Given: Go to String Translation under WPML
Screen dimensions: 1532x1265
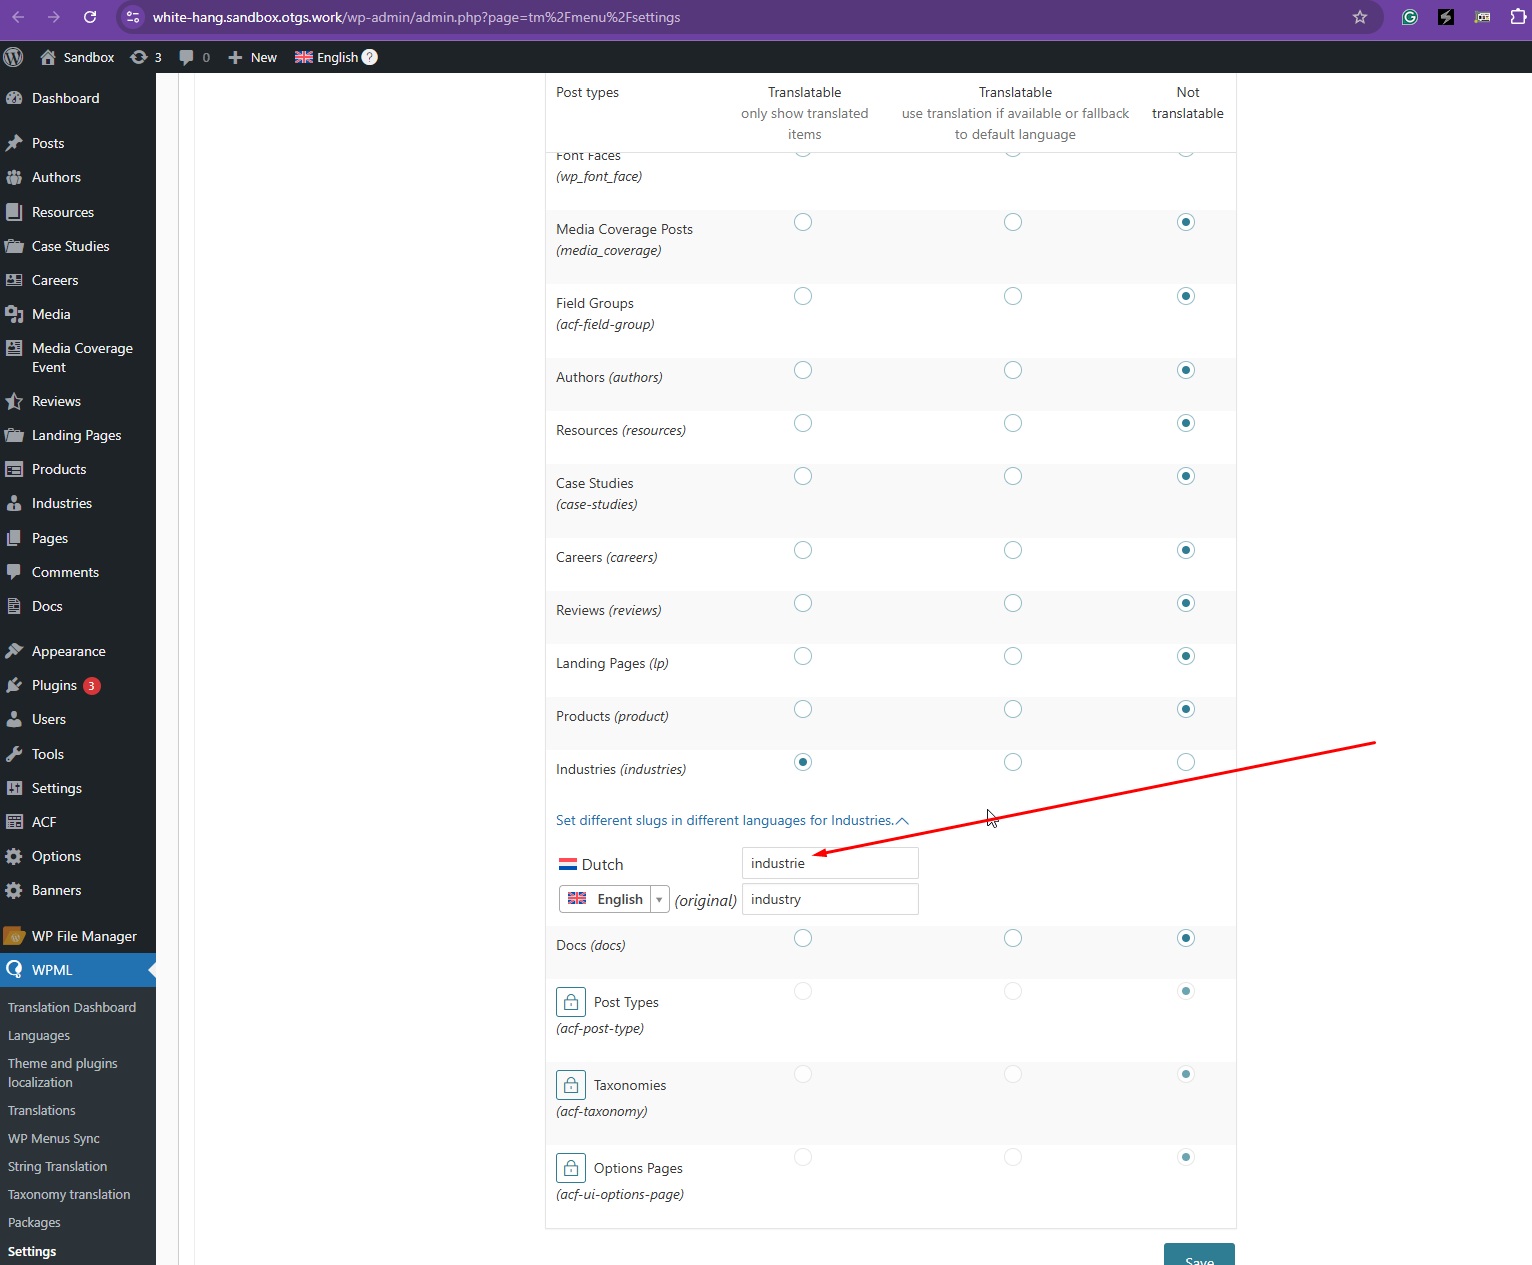Looking at the screenshot, I should click(x=57, y=1166).
